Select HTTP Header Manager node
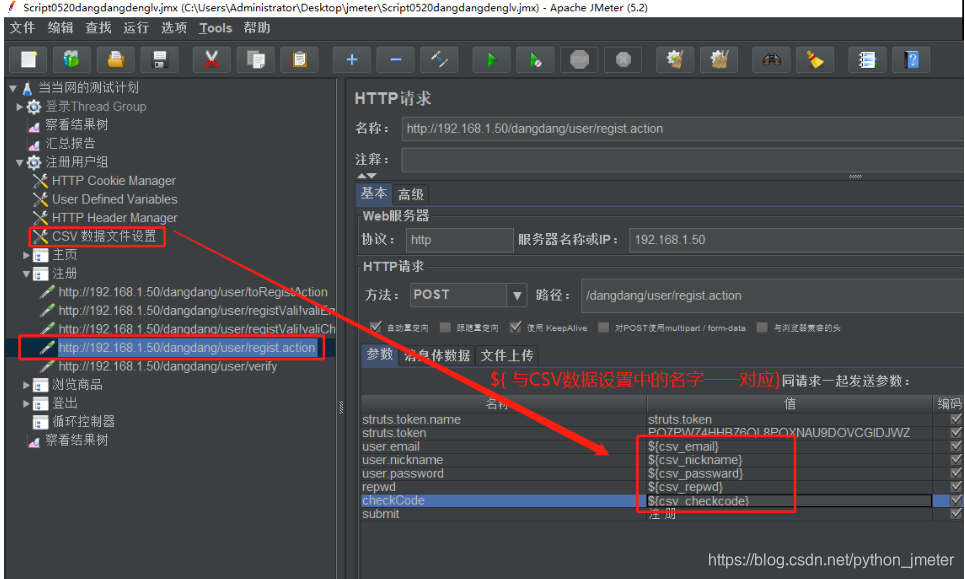Screen dimensions: 965x579 (x=114, y=218)
